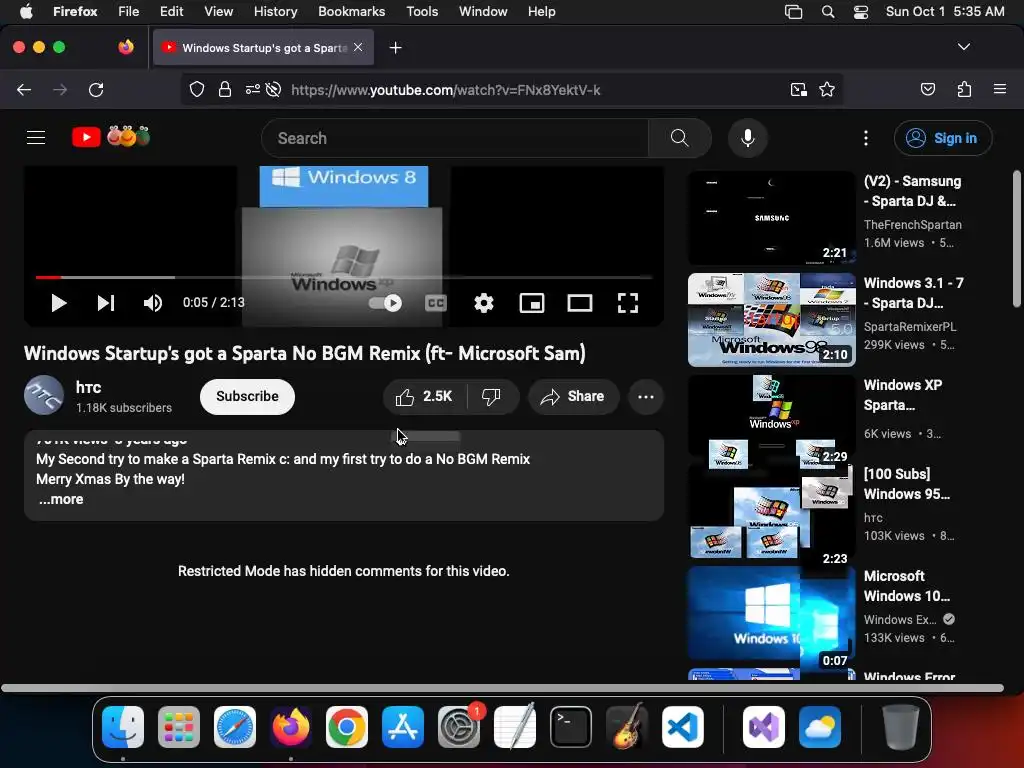
Task: Toggle closed captions
Action: 436,303
